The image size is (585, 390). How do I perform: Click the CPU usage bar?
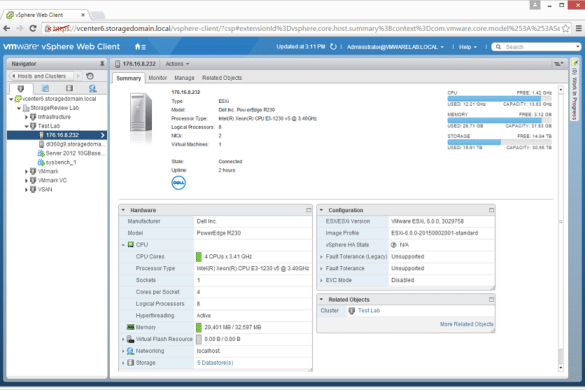pyautogui.click(x=499, y=99)
